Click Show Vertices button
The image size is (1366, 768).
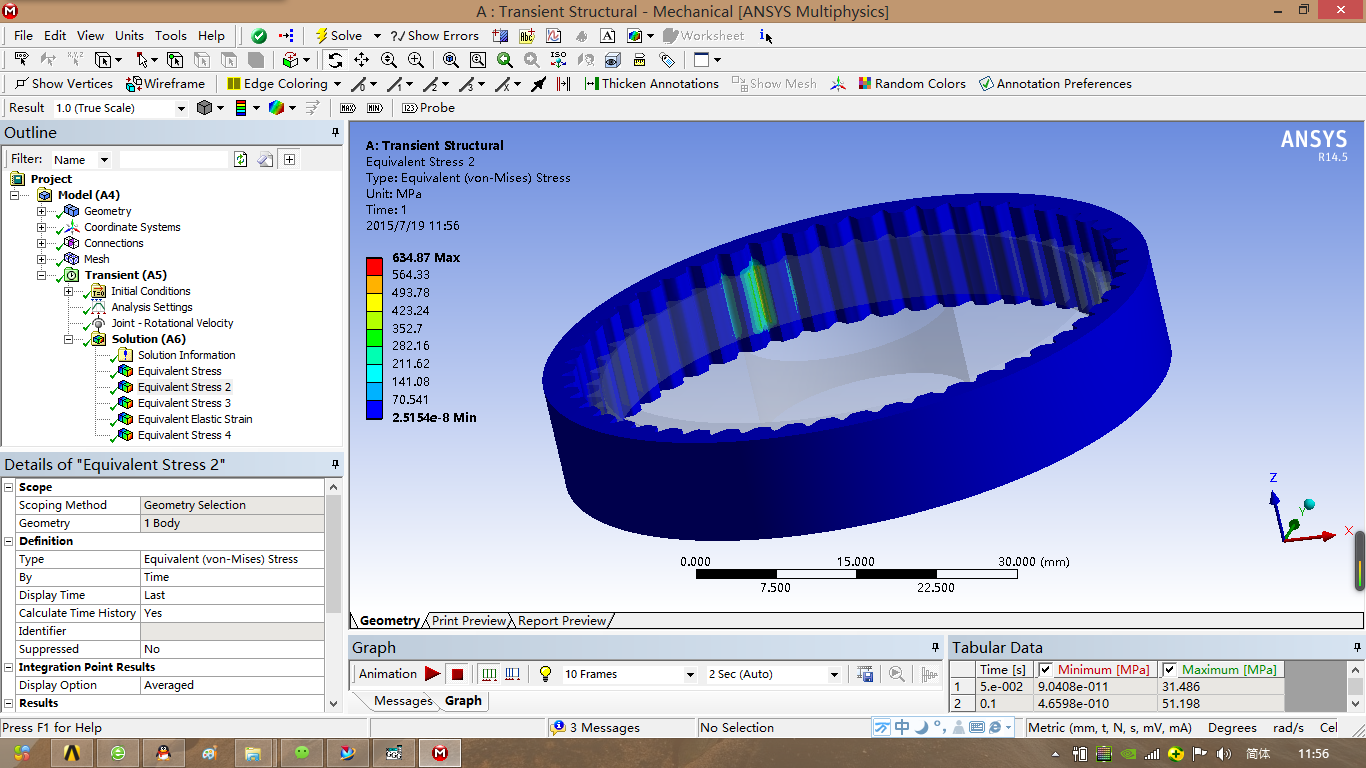click(64, 84)
